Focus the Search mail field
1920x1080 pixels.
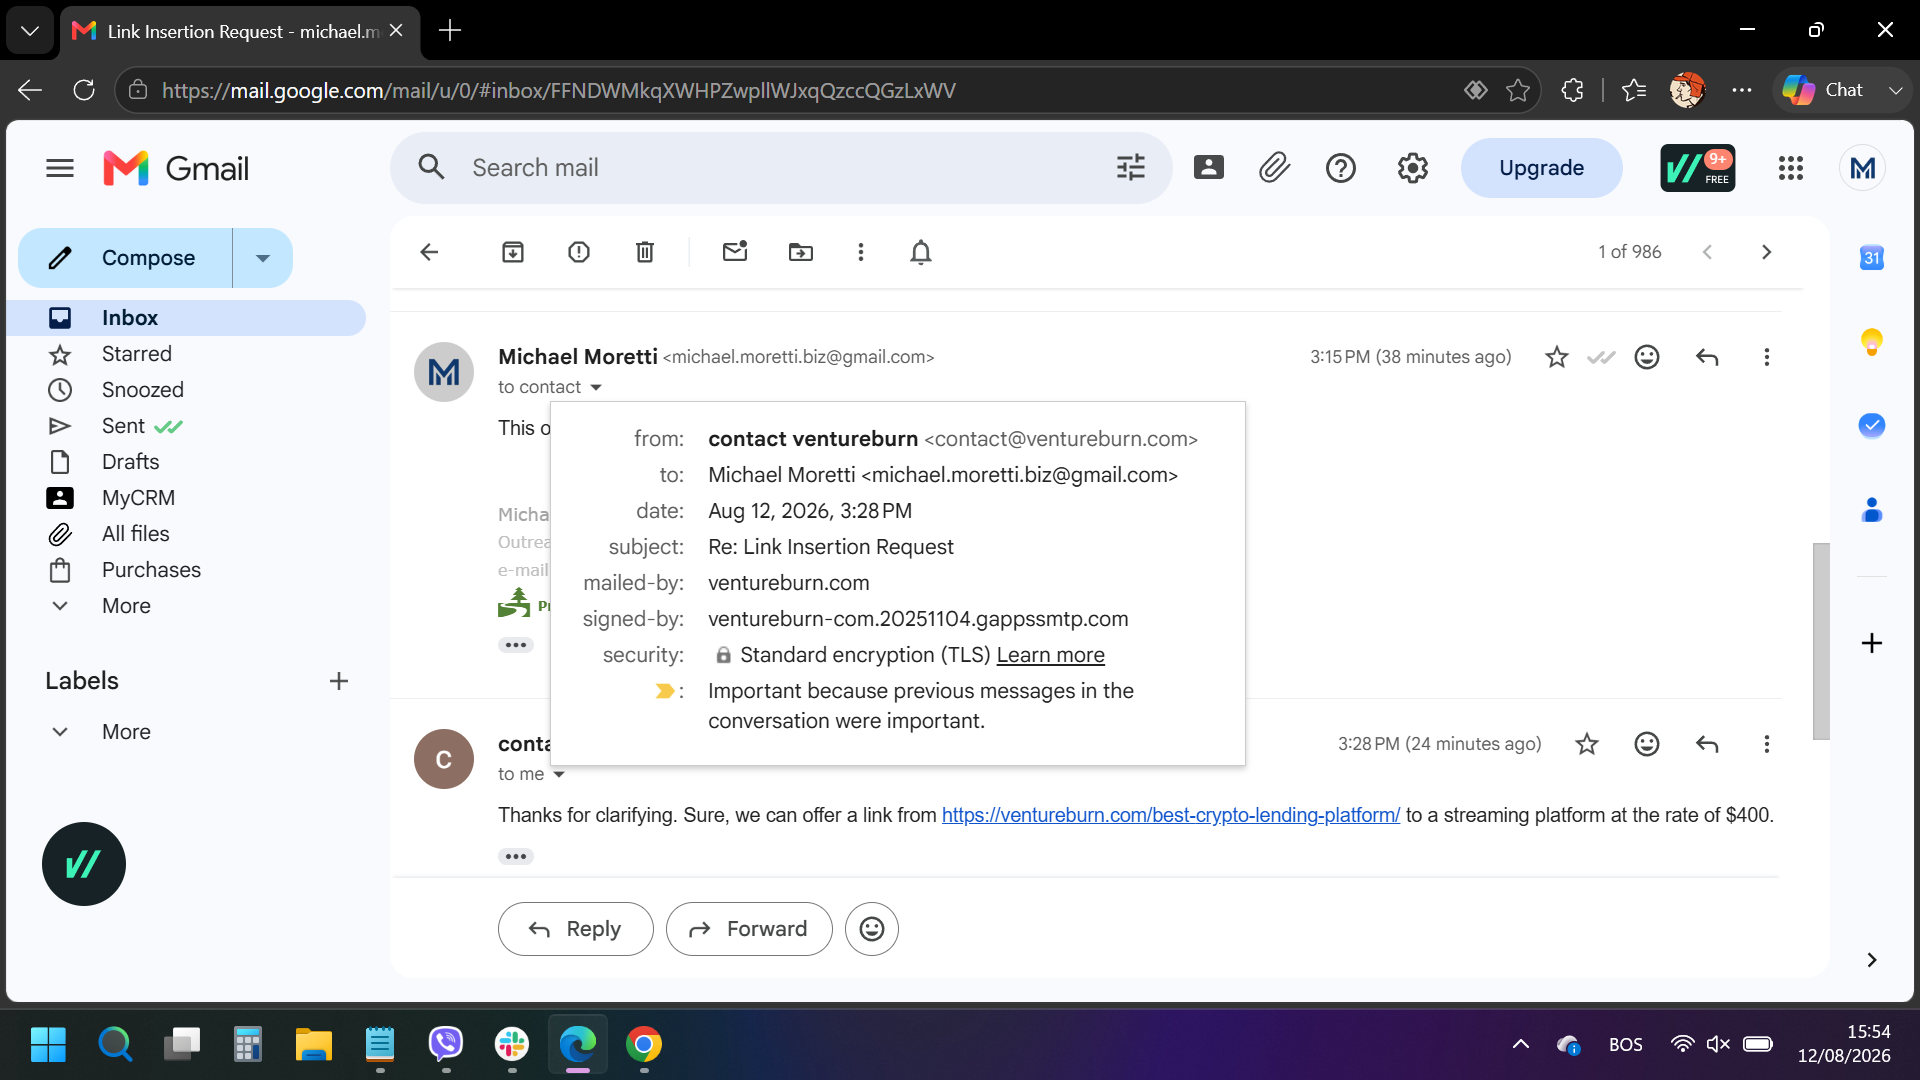pyautogui.click(x=780, y=168)
